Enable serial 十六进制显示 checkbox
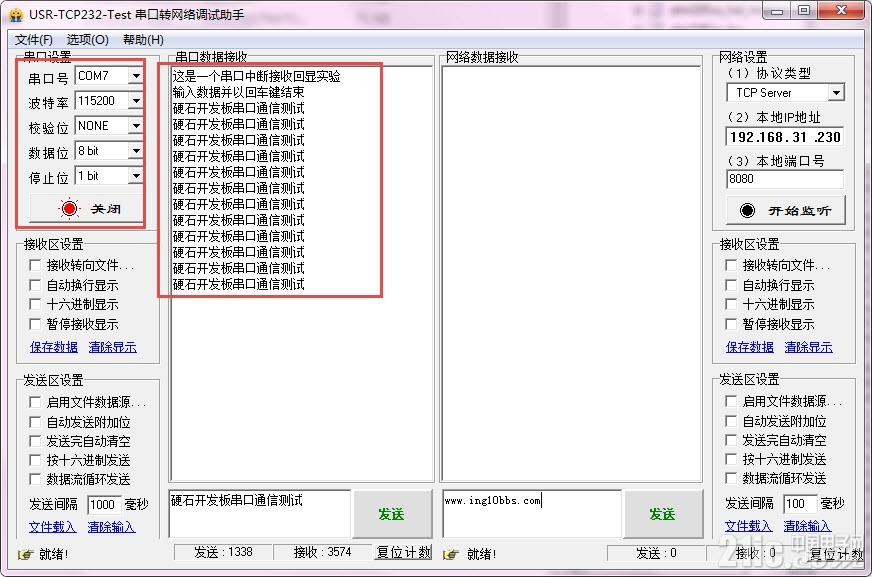 (35, 304)
